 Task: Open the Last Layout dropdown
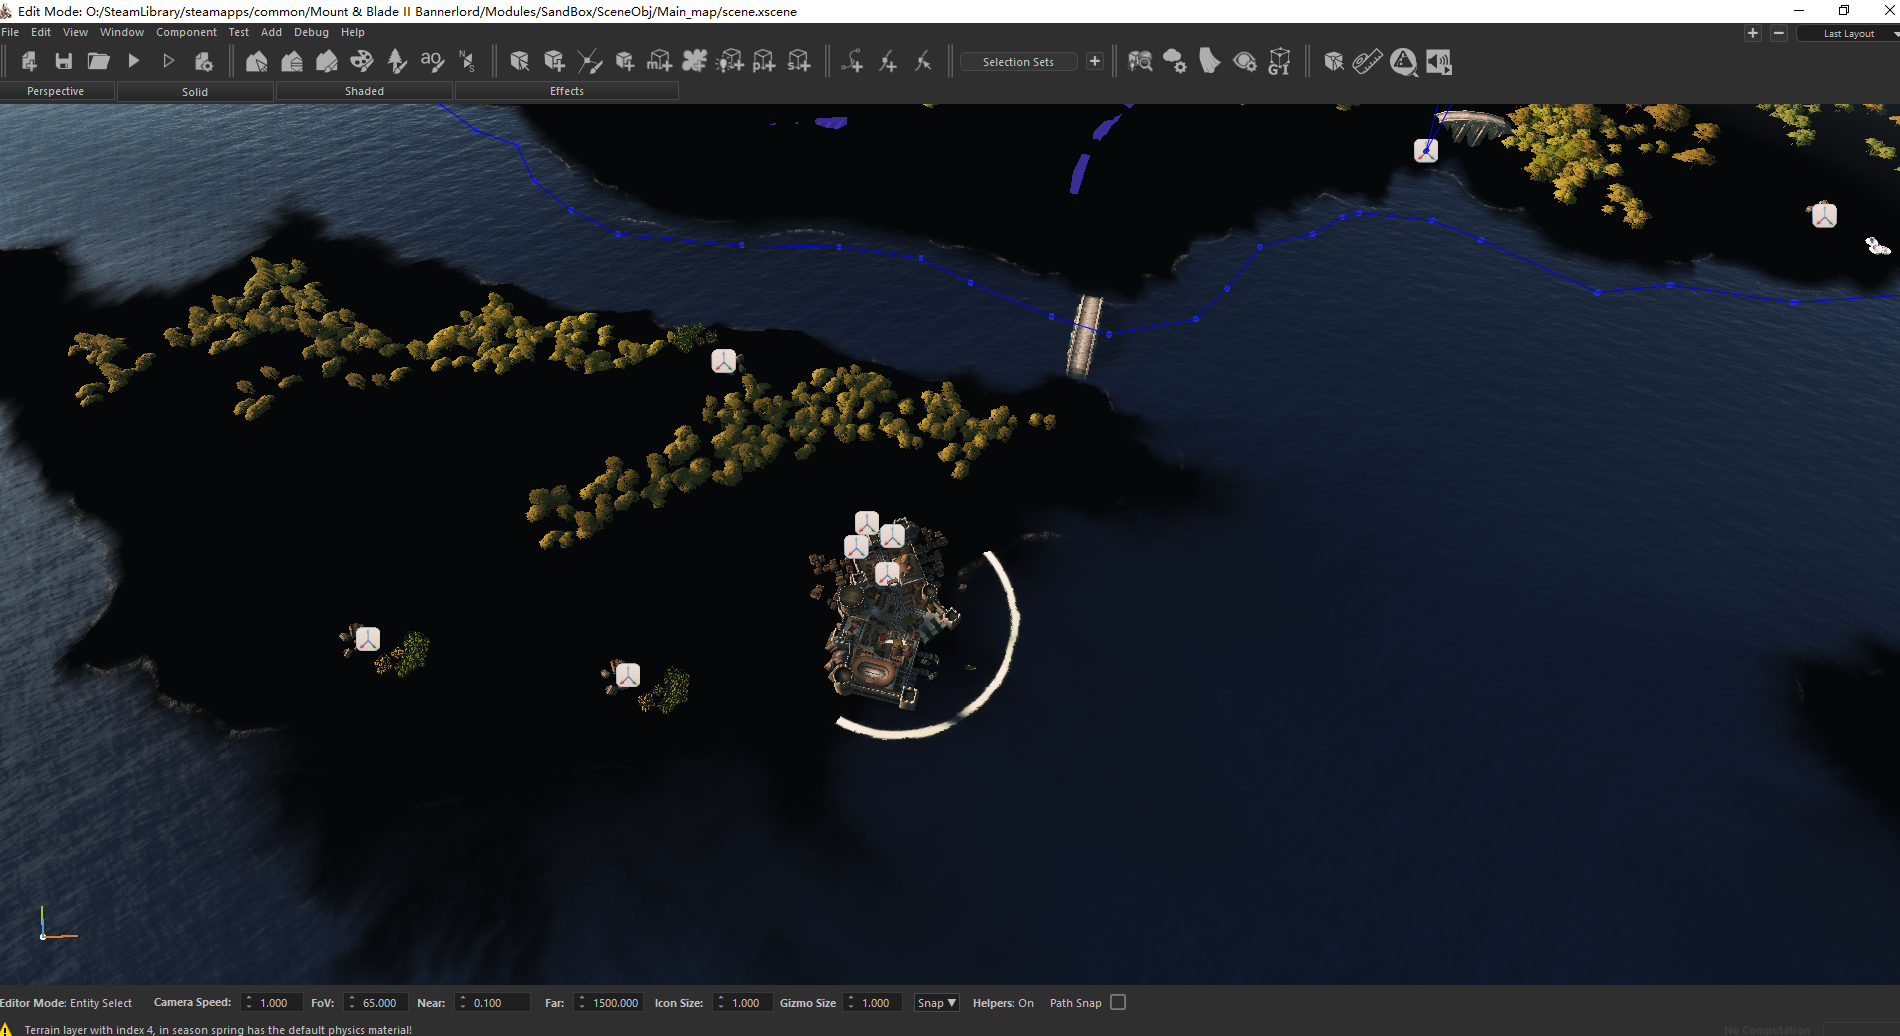tap(1849, 33)
